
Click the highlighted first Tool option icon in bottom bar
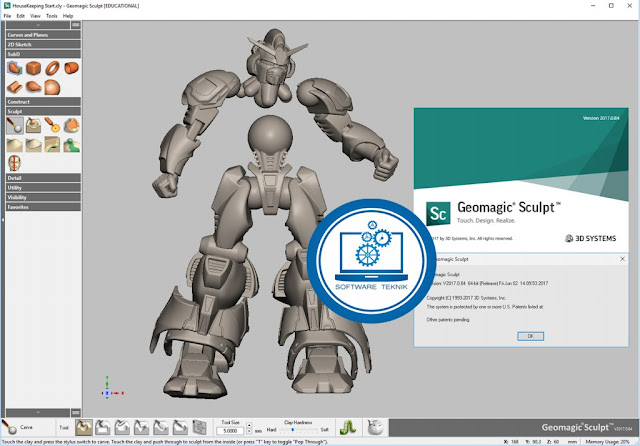(84, 427)
